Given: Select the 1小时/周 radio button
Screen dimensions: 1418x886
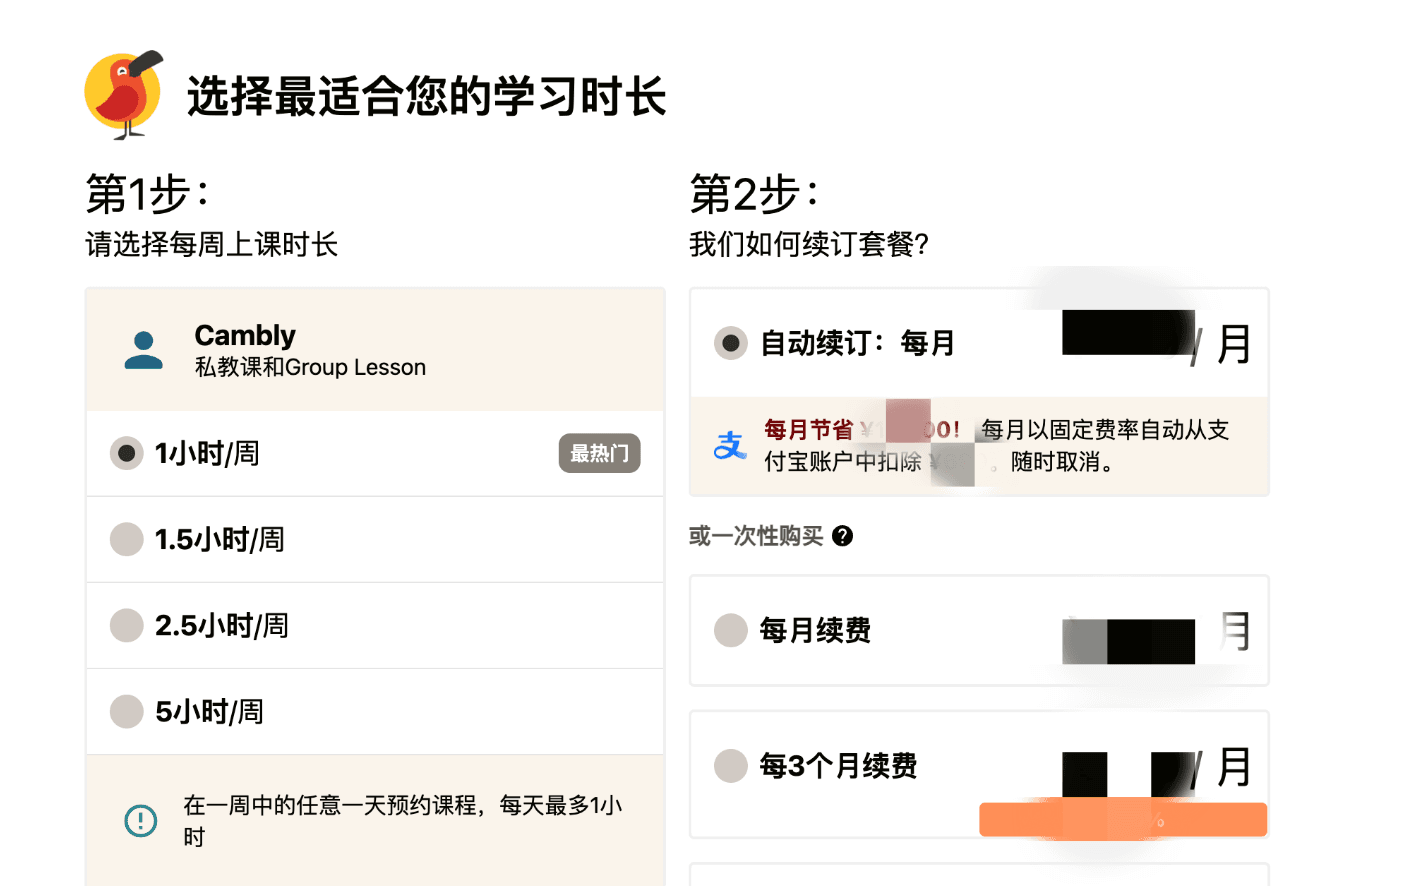Looking at the screenshot, I should [127, 453].
